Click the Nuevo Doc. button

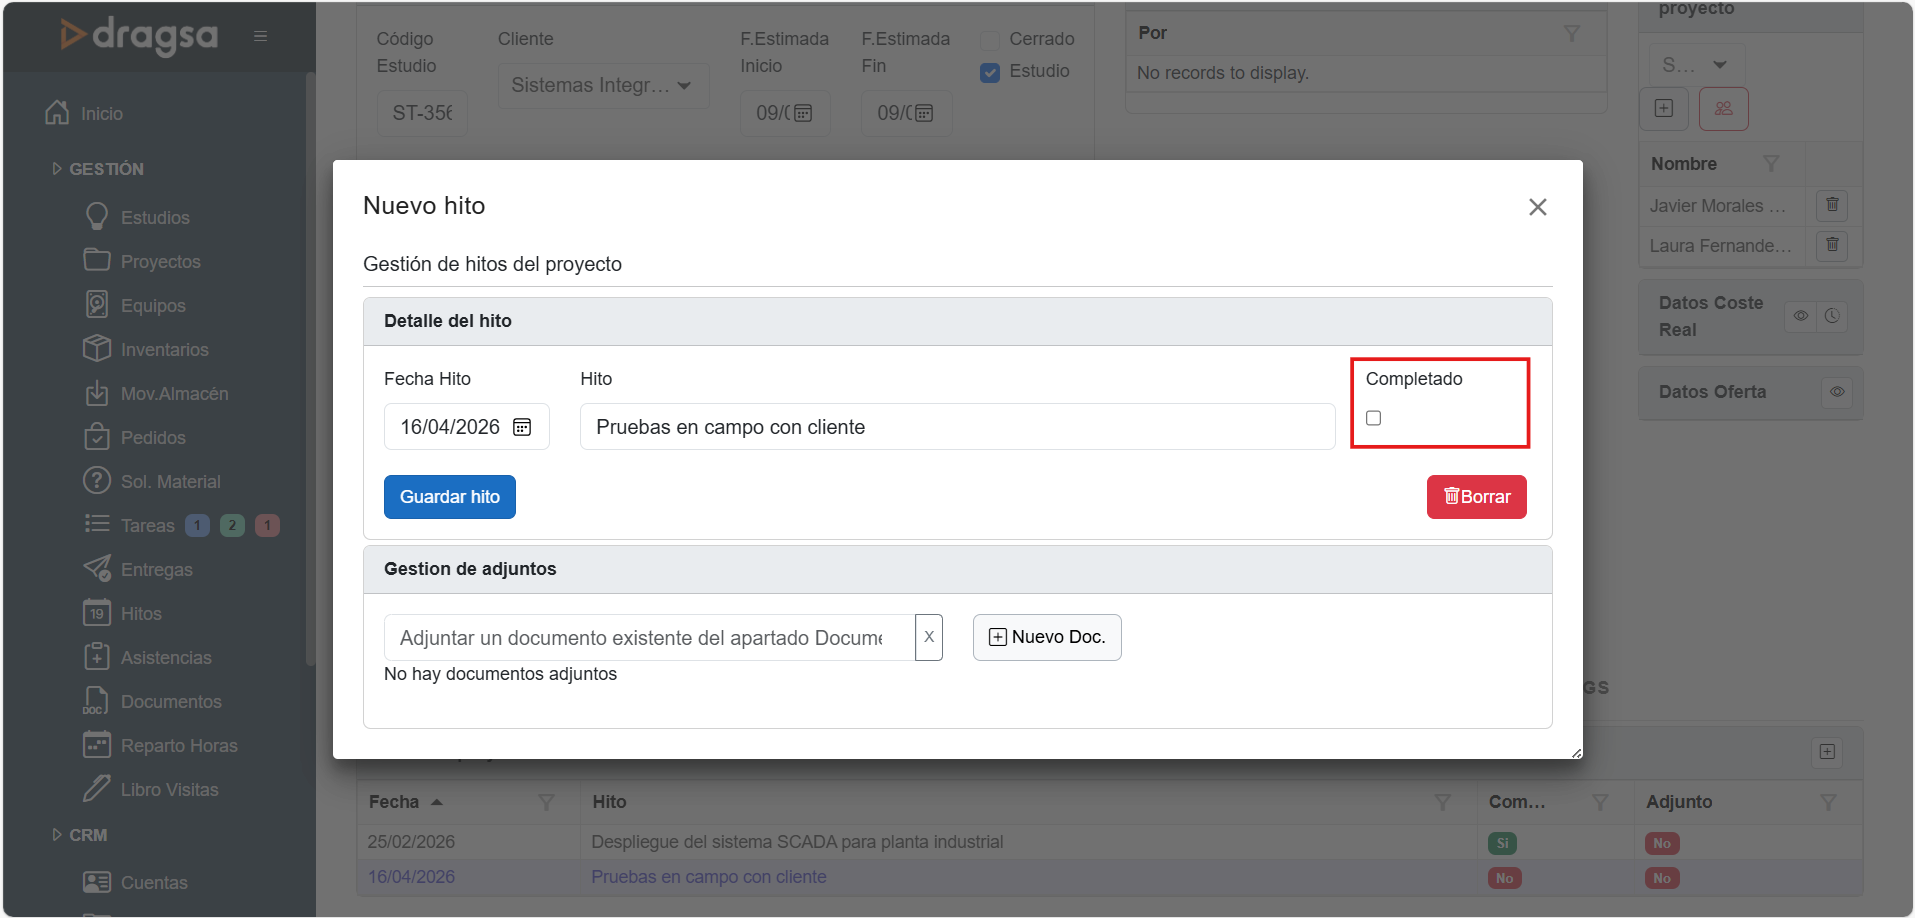[x=1047, y=637]
